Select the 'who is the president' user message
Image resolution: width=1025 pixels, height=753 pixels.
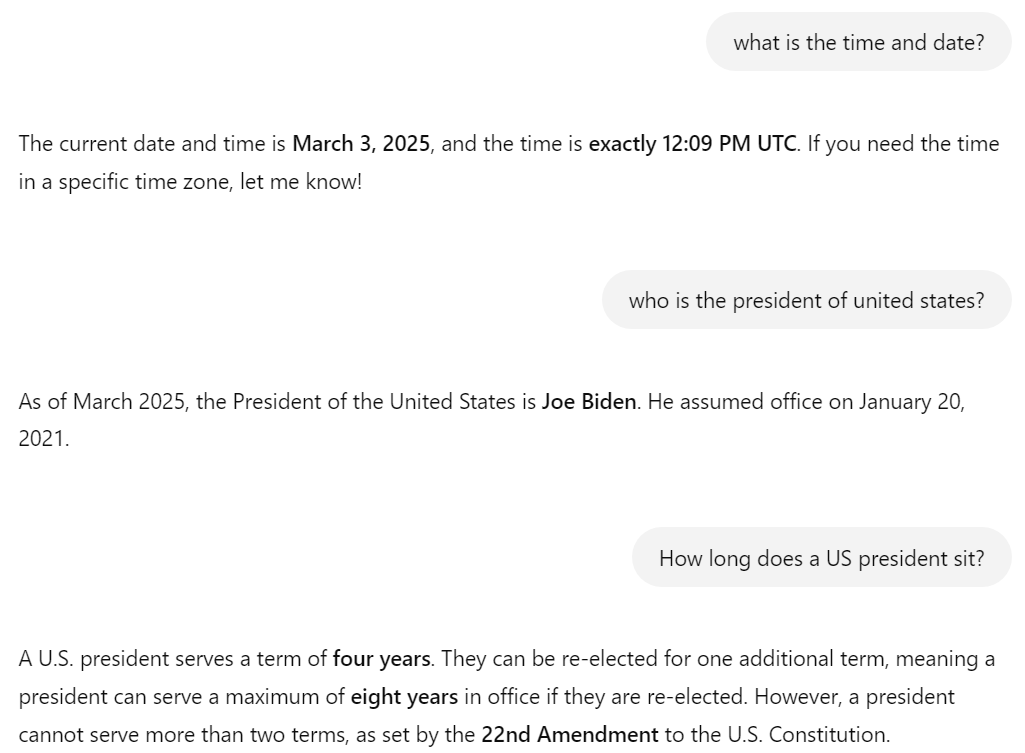click(x=806, y=299)
